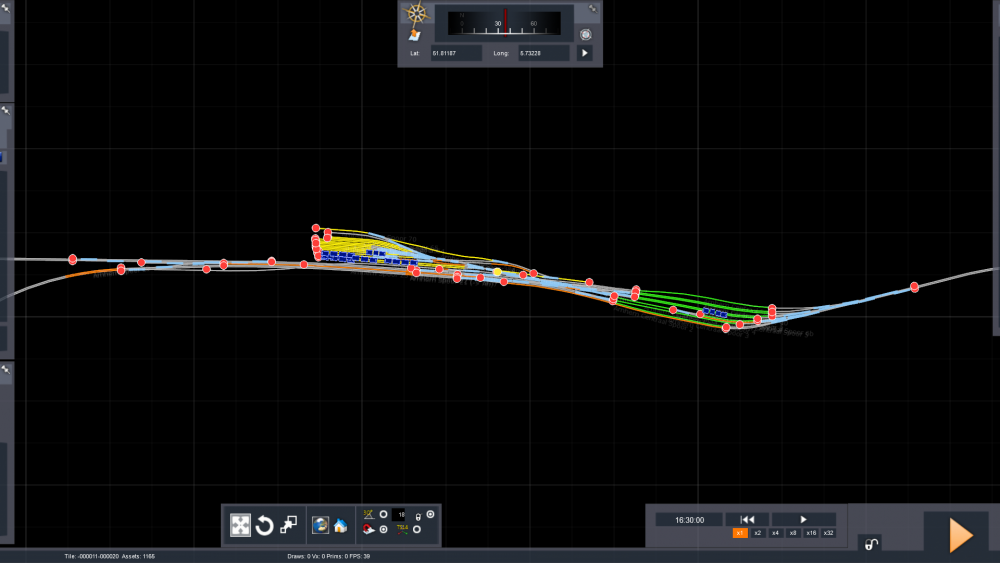Viewport: 1000px width, 563px height.
Task: Click the lifebuoy icon in the navigation panel
Action: pos(586,34)
